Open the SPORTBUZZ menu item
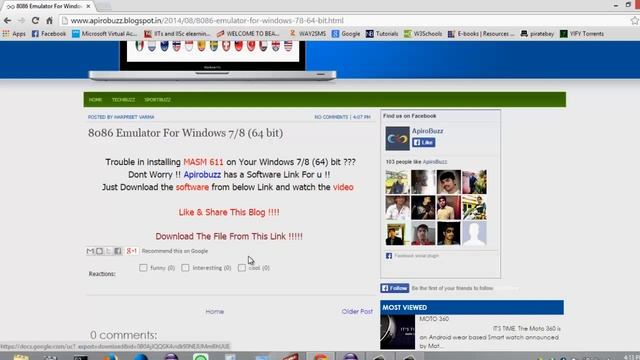The height and width of the screenshot is (360, 640). 158,100
